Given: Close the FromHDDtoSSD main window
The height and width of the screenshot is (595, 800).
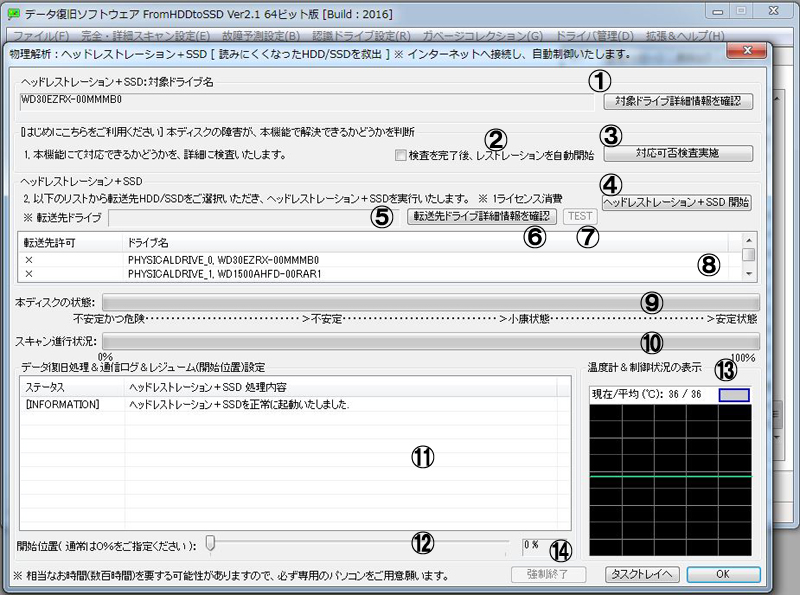Looking at the screenshot, I should pos(774,11).
